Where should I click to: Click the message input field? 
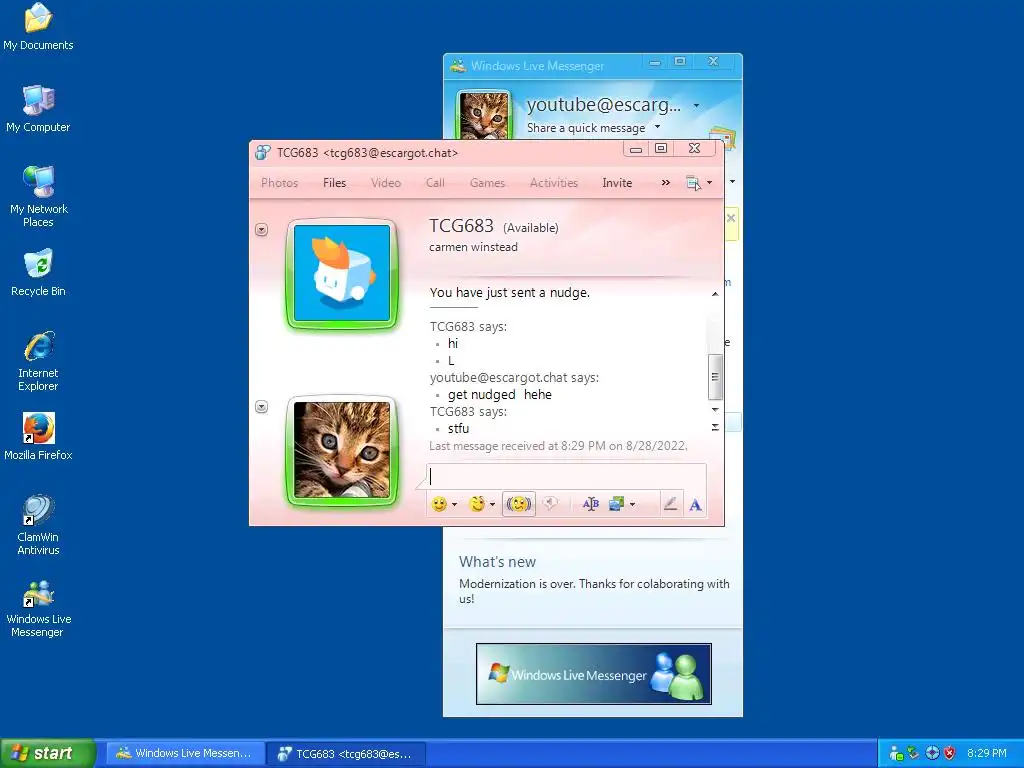566,476
